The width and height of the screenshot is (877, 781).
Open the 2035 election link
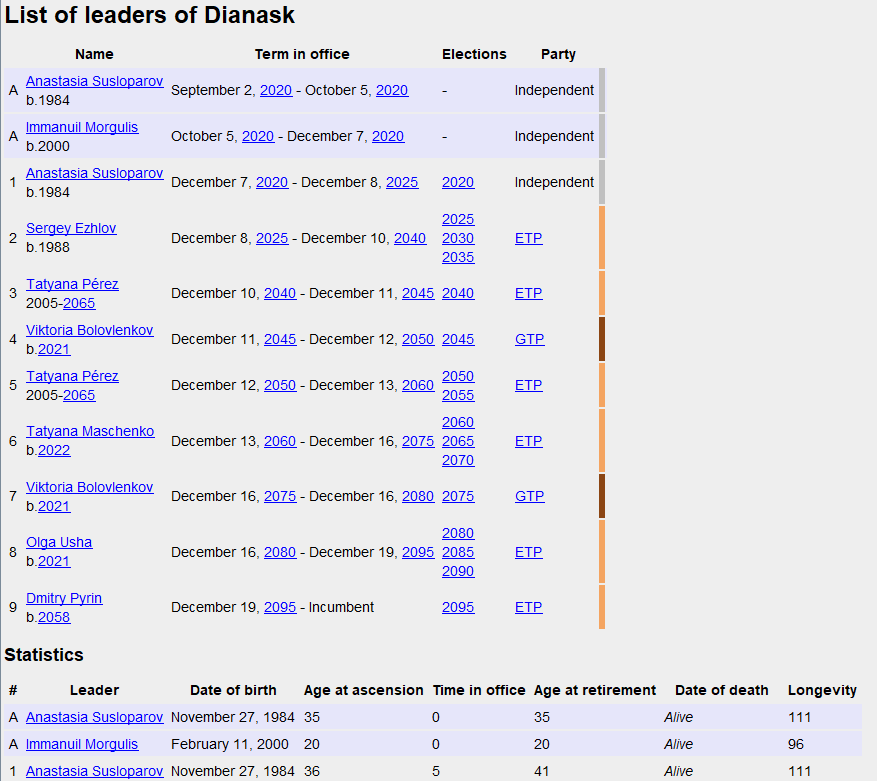(458, 257)
